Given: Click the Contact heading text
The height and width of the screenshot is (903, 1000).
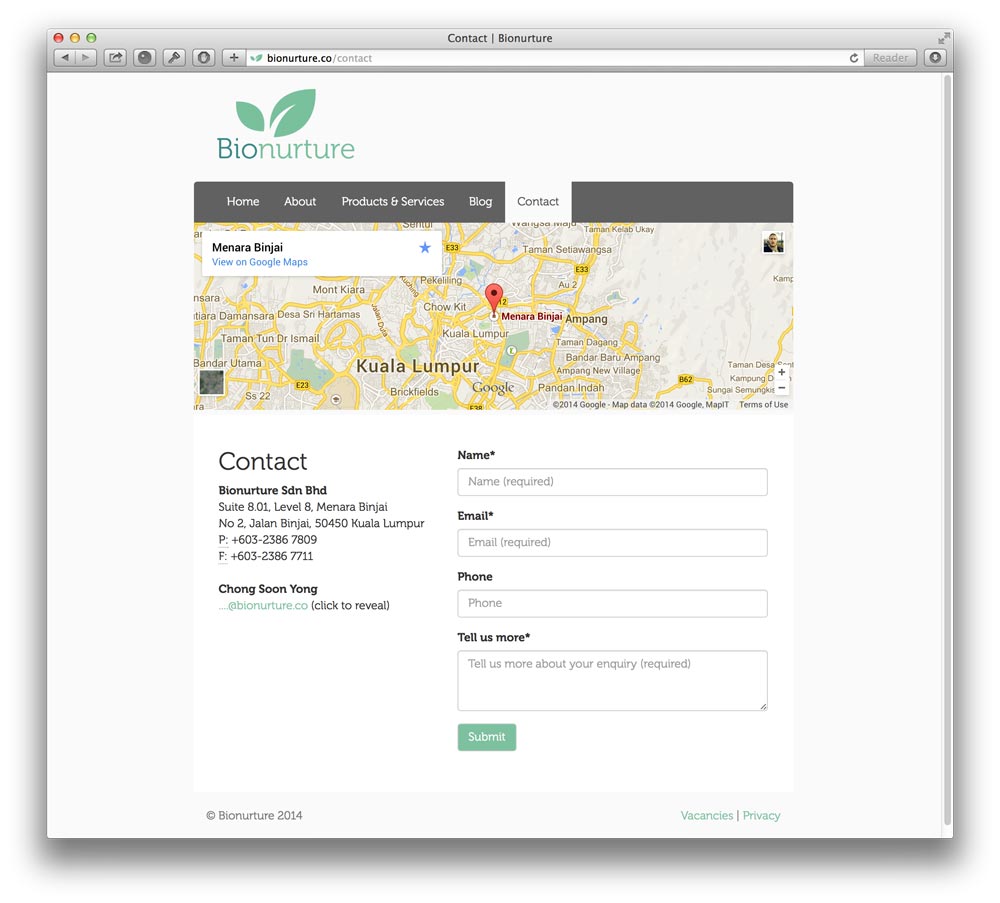Looking at the screenshot, I should (263, 461).
